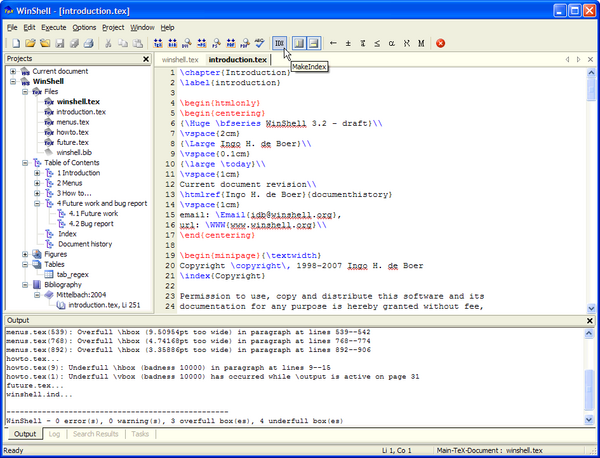
Task: Select menus.tex in the Files tree
Action: pyautogui.click(x=73, y=122)
